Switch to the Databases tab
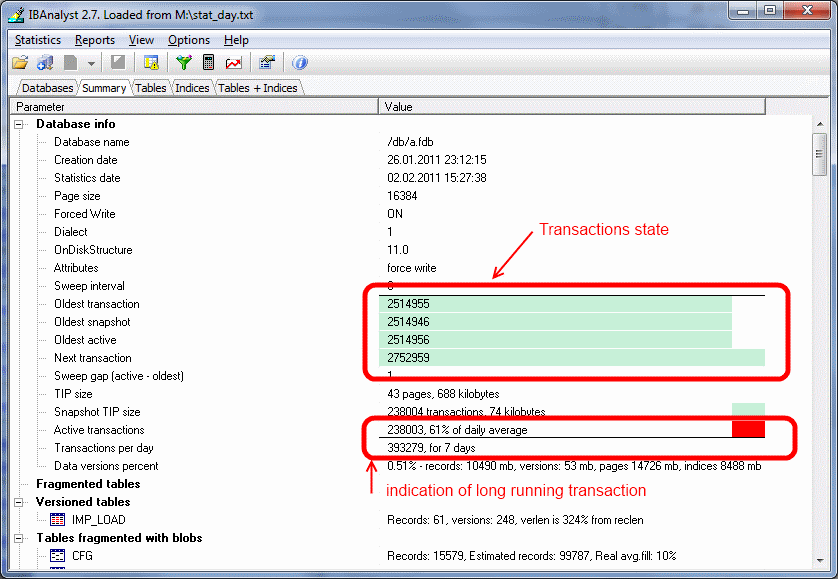Image resolution: width=838 pixels, height=579 pixels. 47,88
